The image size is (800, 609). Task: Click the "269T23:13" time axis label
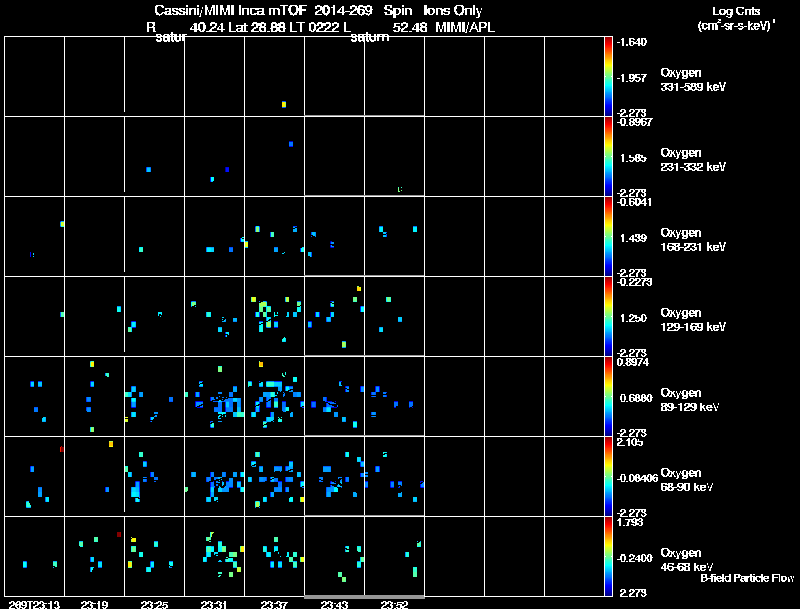click(34, 605)
